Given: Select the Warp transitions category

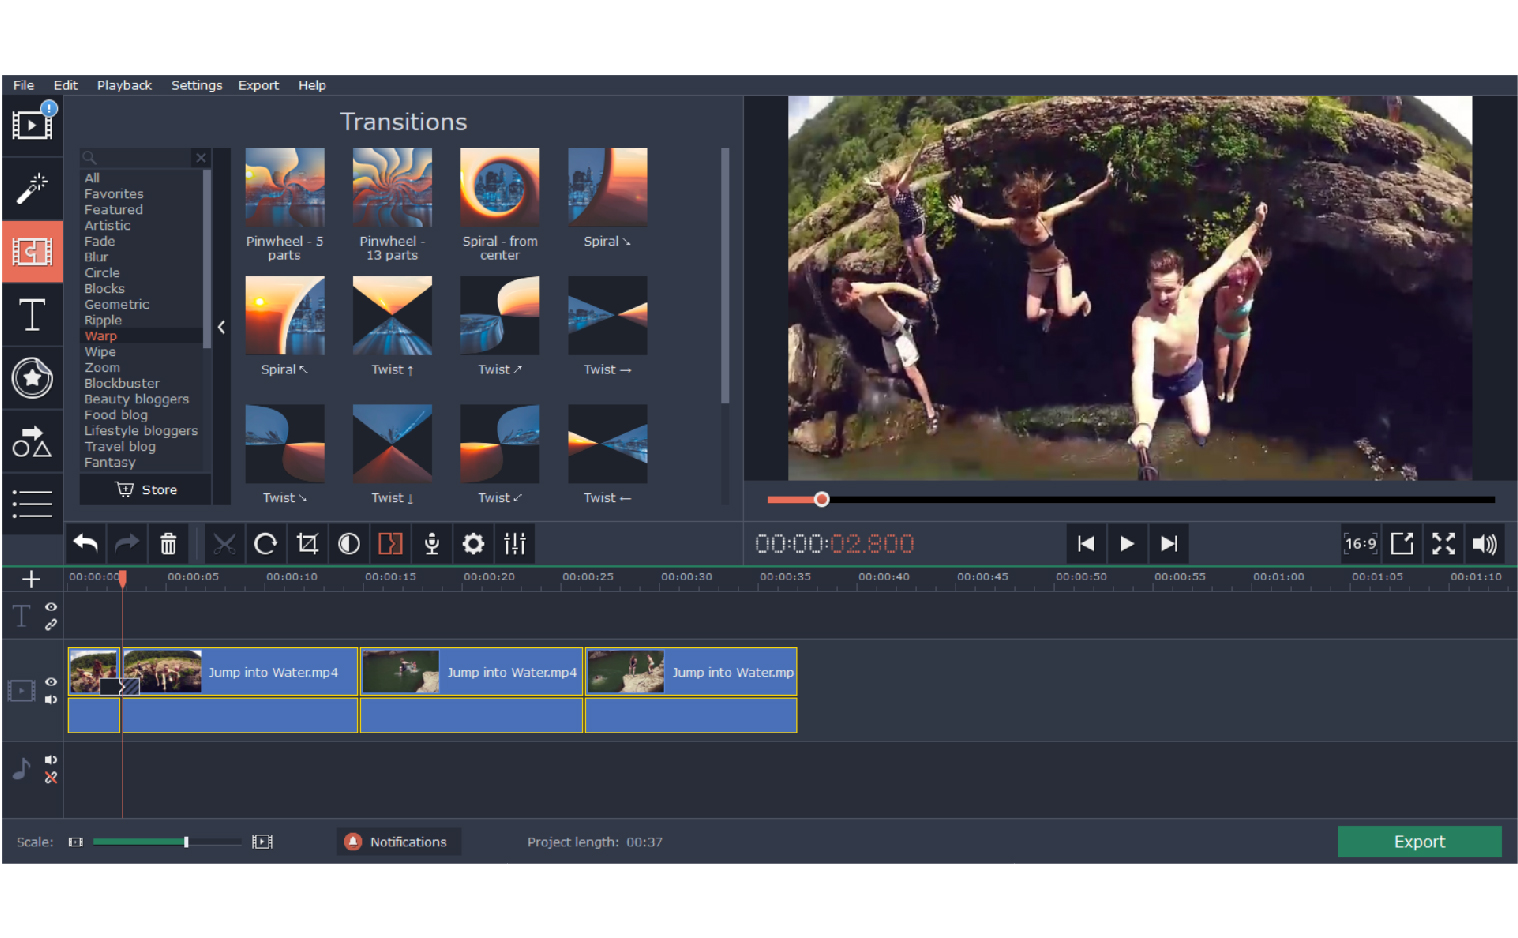Looking at the screenshot, I should tap(101, 336).
